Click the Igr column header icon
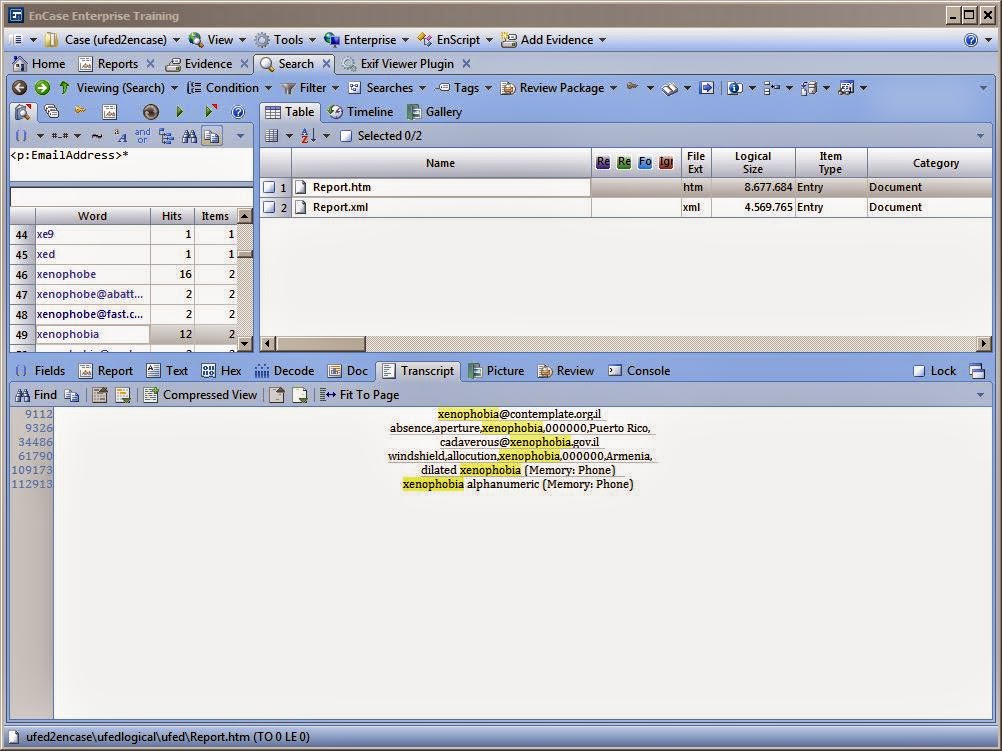The height and width of the screenshot is (751, 1002). (666, 162)
